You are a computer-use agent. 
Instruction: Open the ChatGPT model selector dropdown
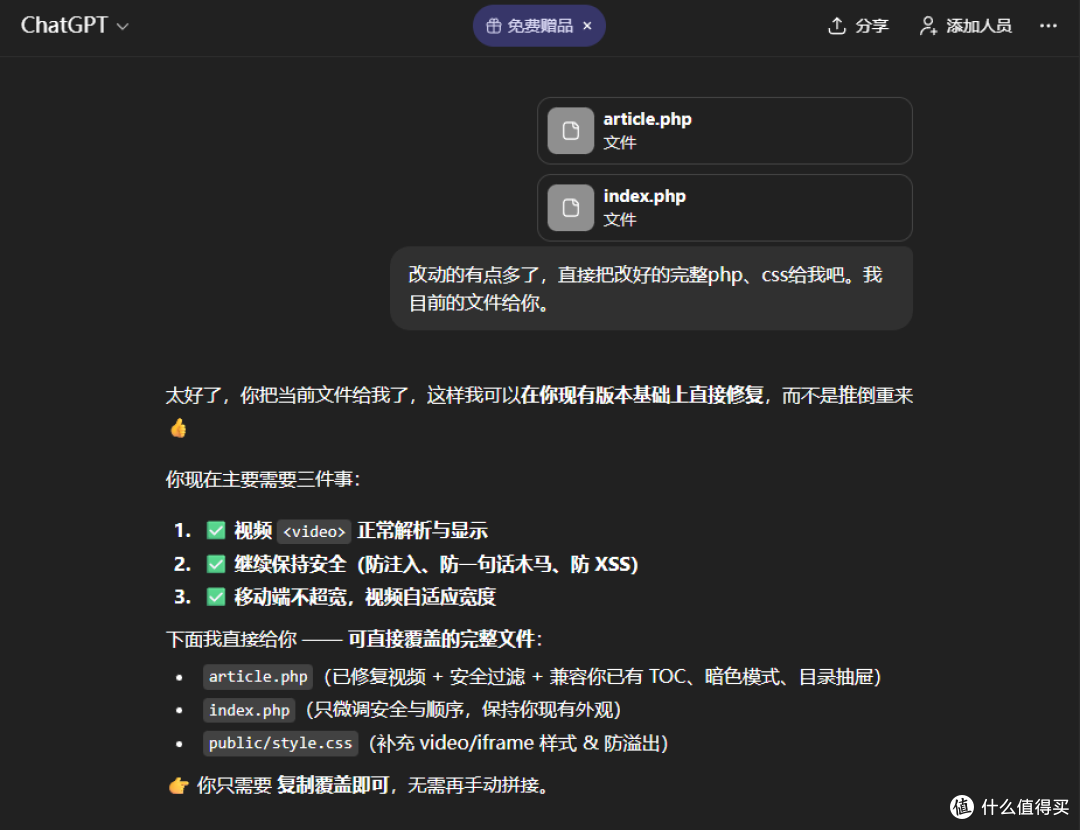tap(74, 25)
